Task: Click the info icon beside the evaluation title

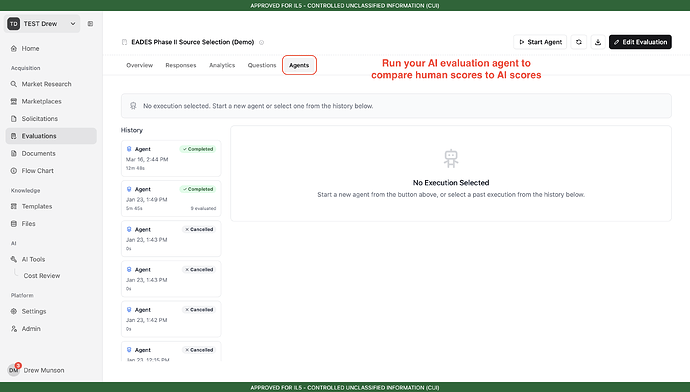Action: (261, 43)
